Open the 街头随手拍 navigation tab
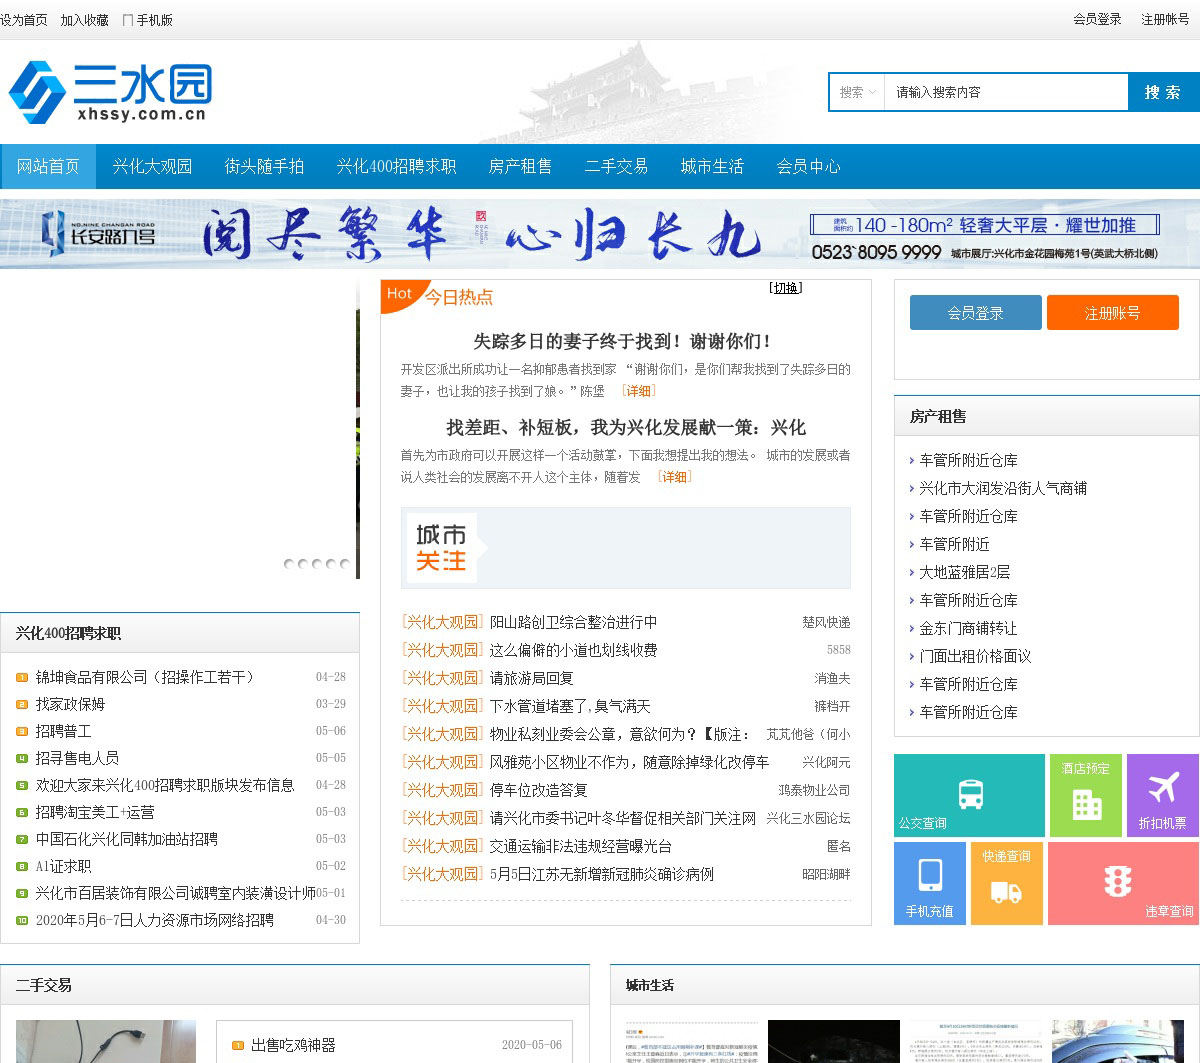Viewport: 1200px width, 1063px height. click(264, 166)
